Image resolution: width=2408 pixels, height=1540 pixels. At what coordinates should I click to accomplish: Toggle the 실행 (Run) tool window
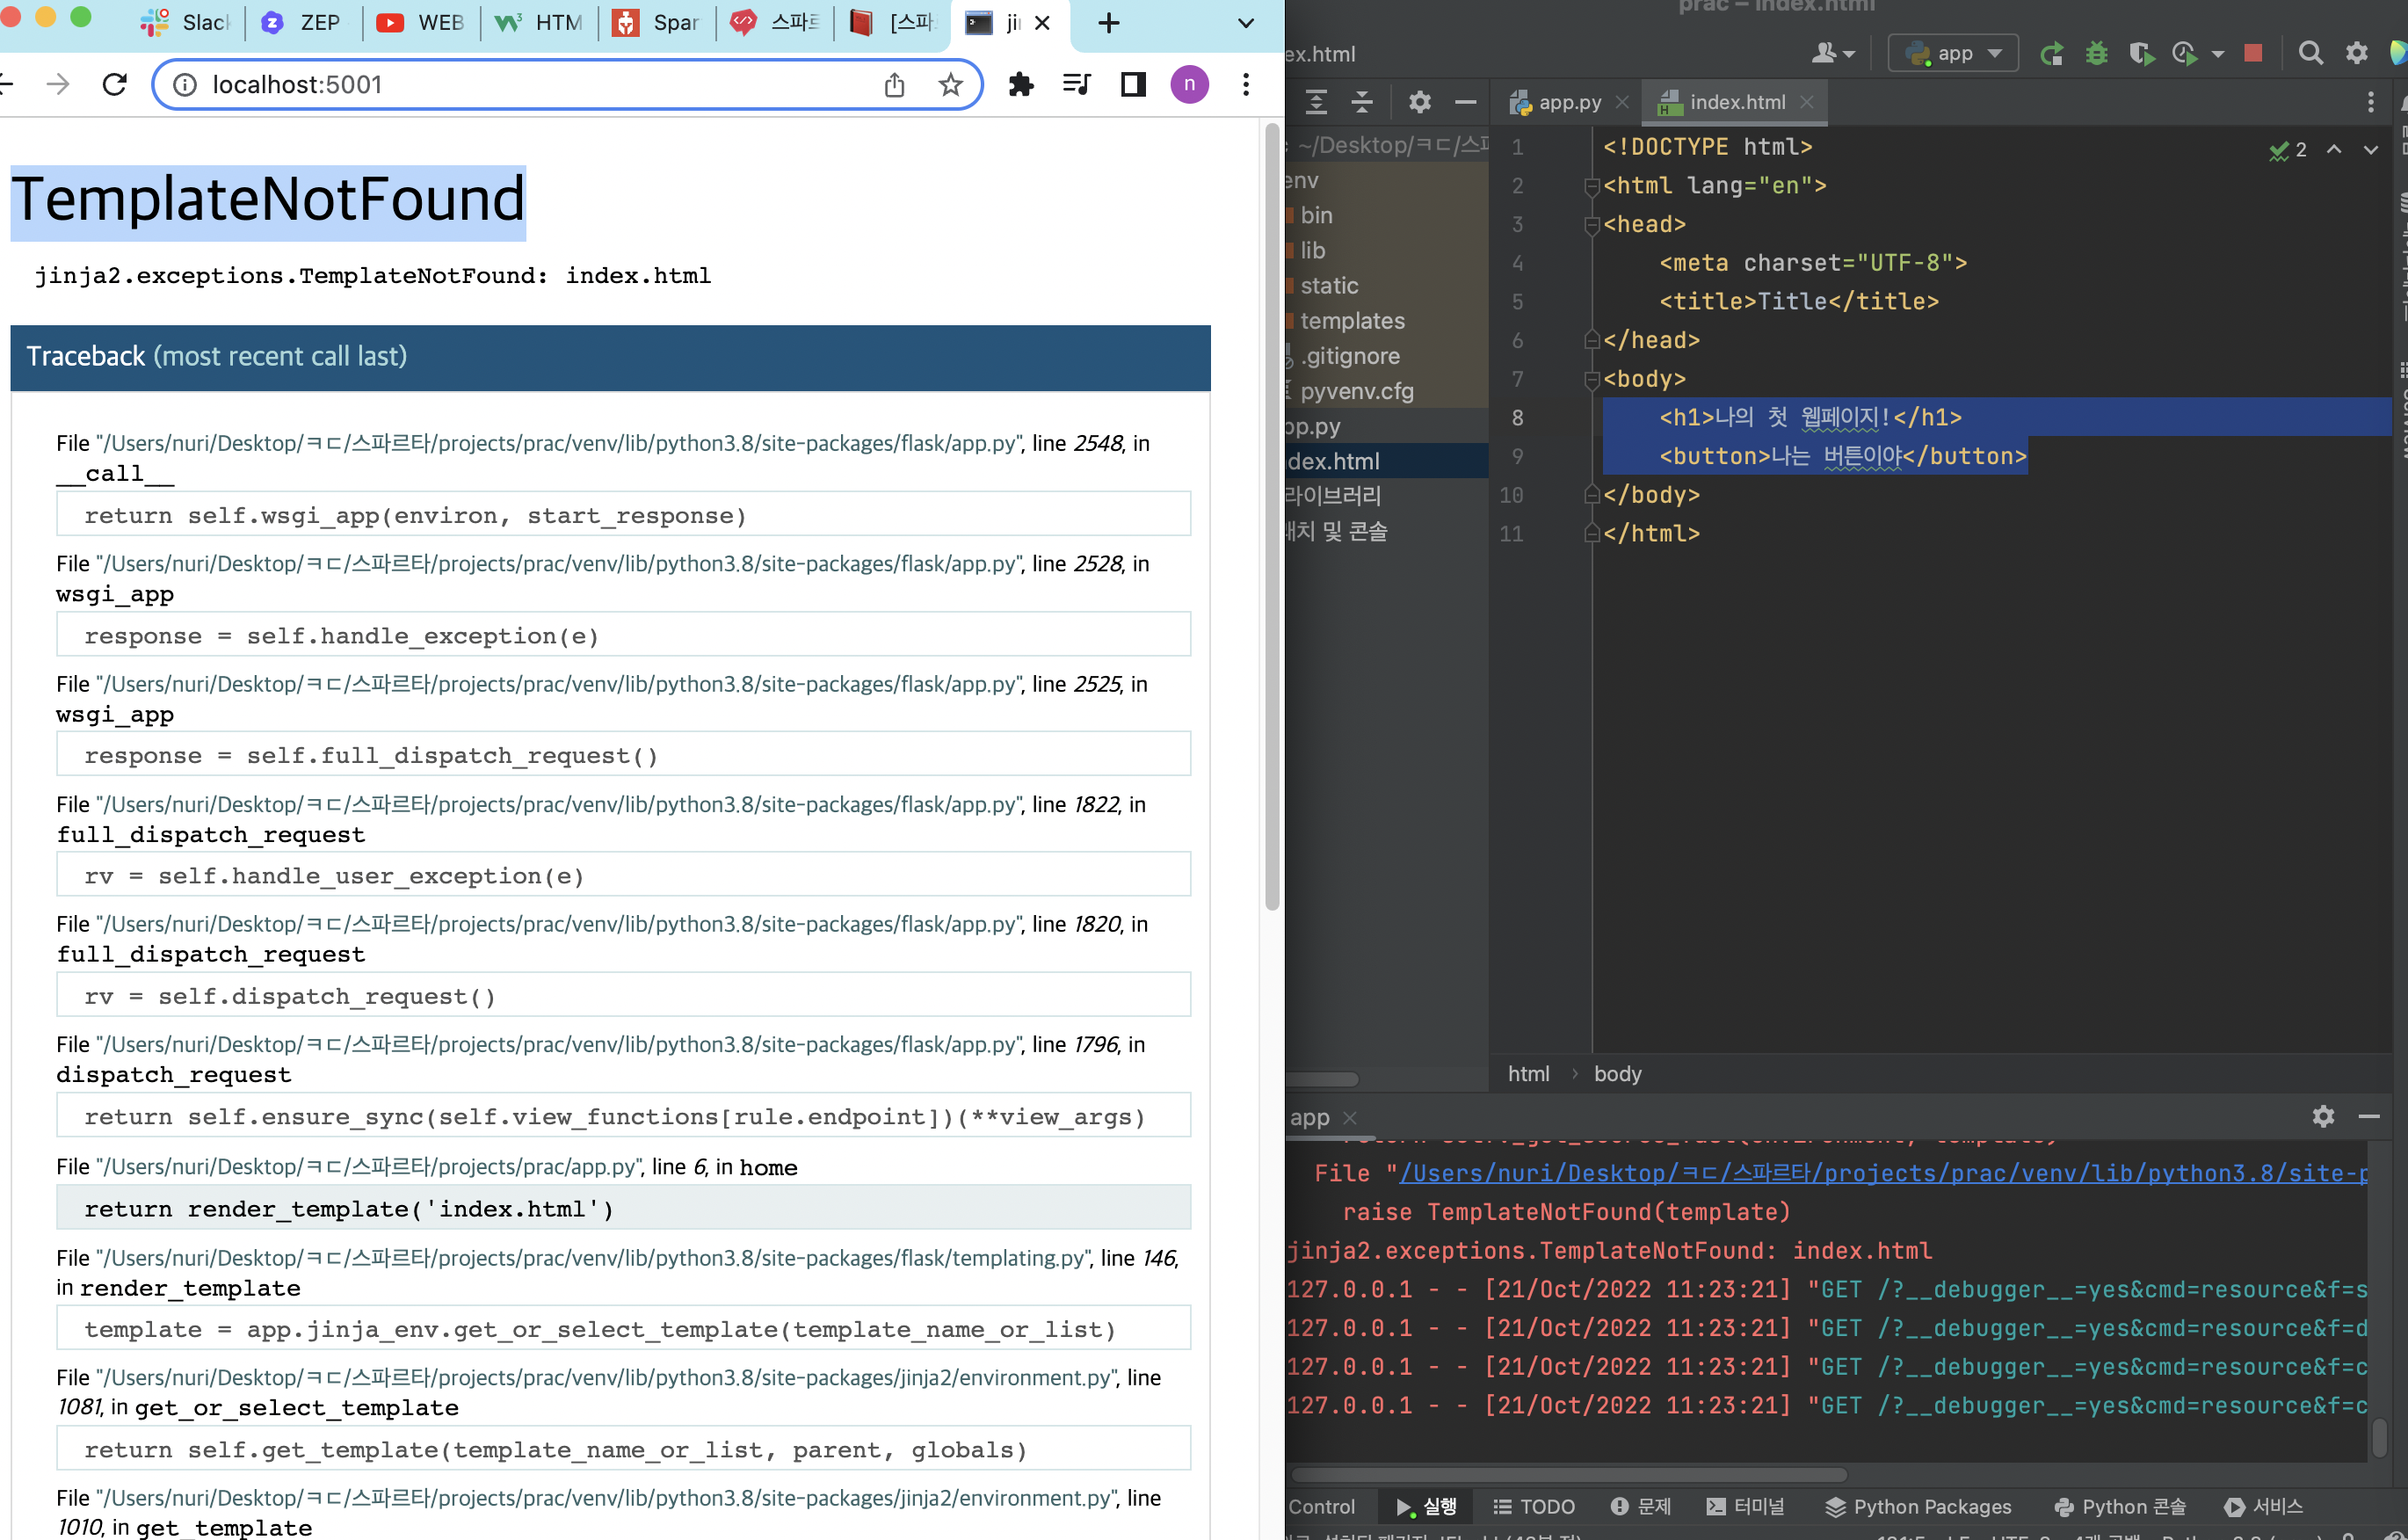pyautogui.click(x=1426, y=1506)
